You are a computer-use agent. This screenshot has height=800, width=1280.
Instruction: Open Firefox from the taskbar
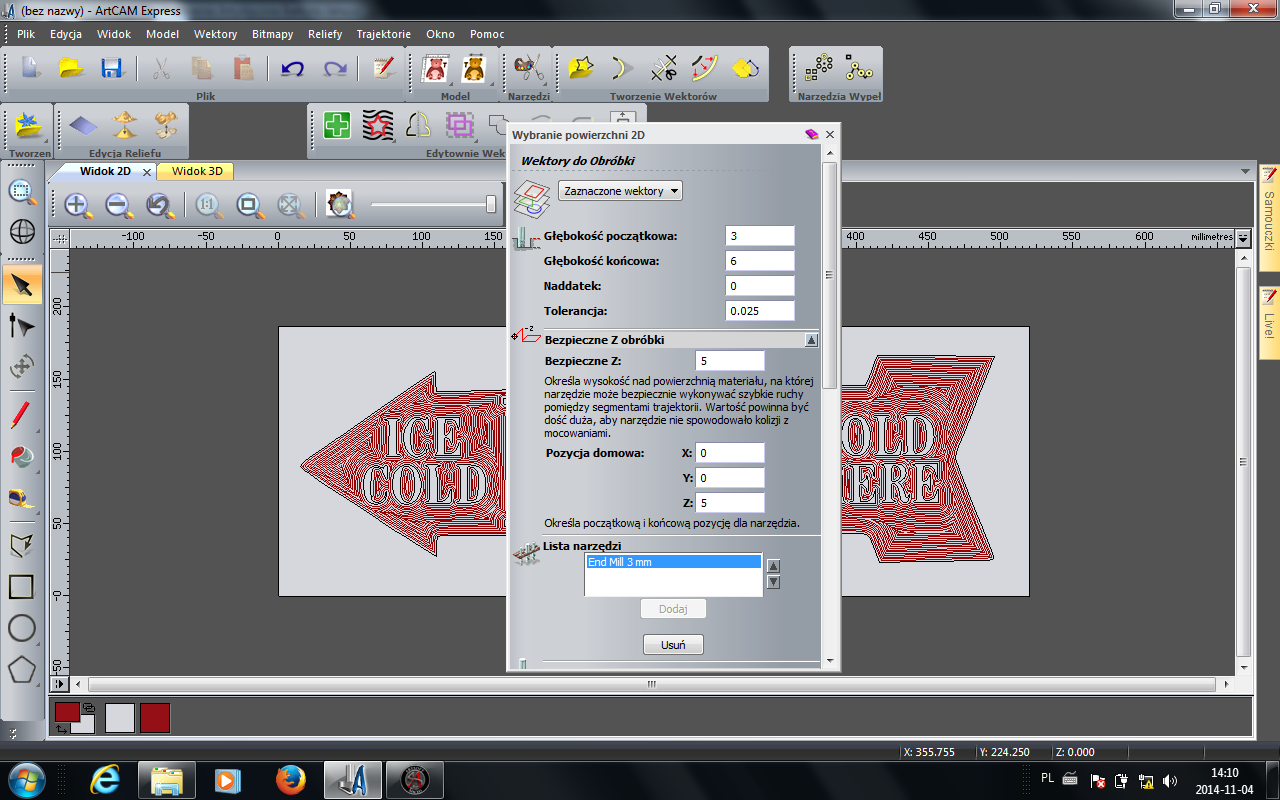(290, 779)
